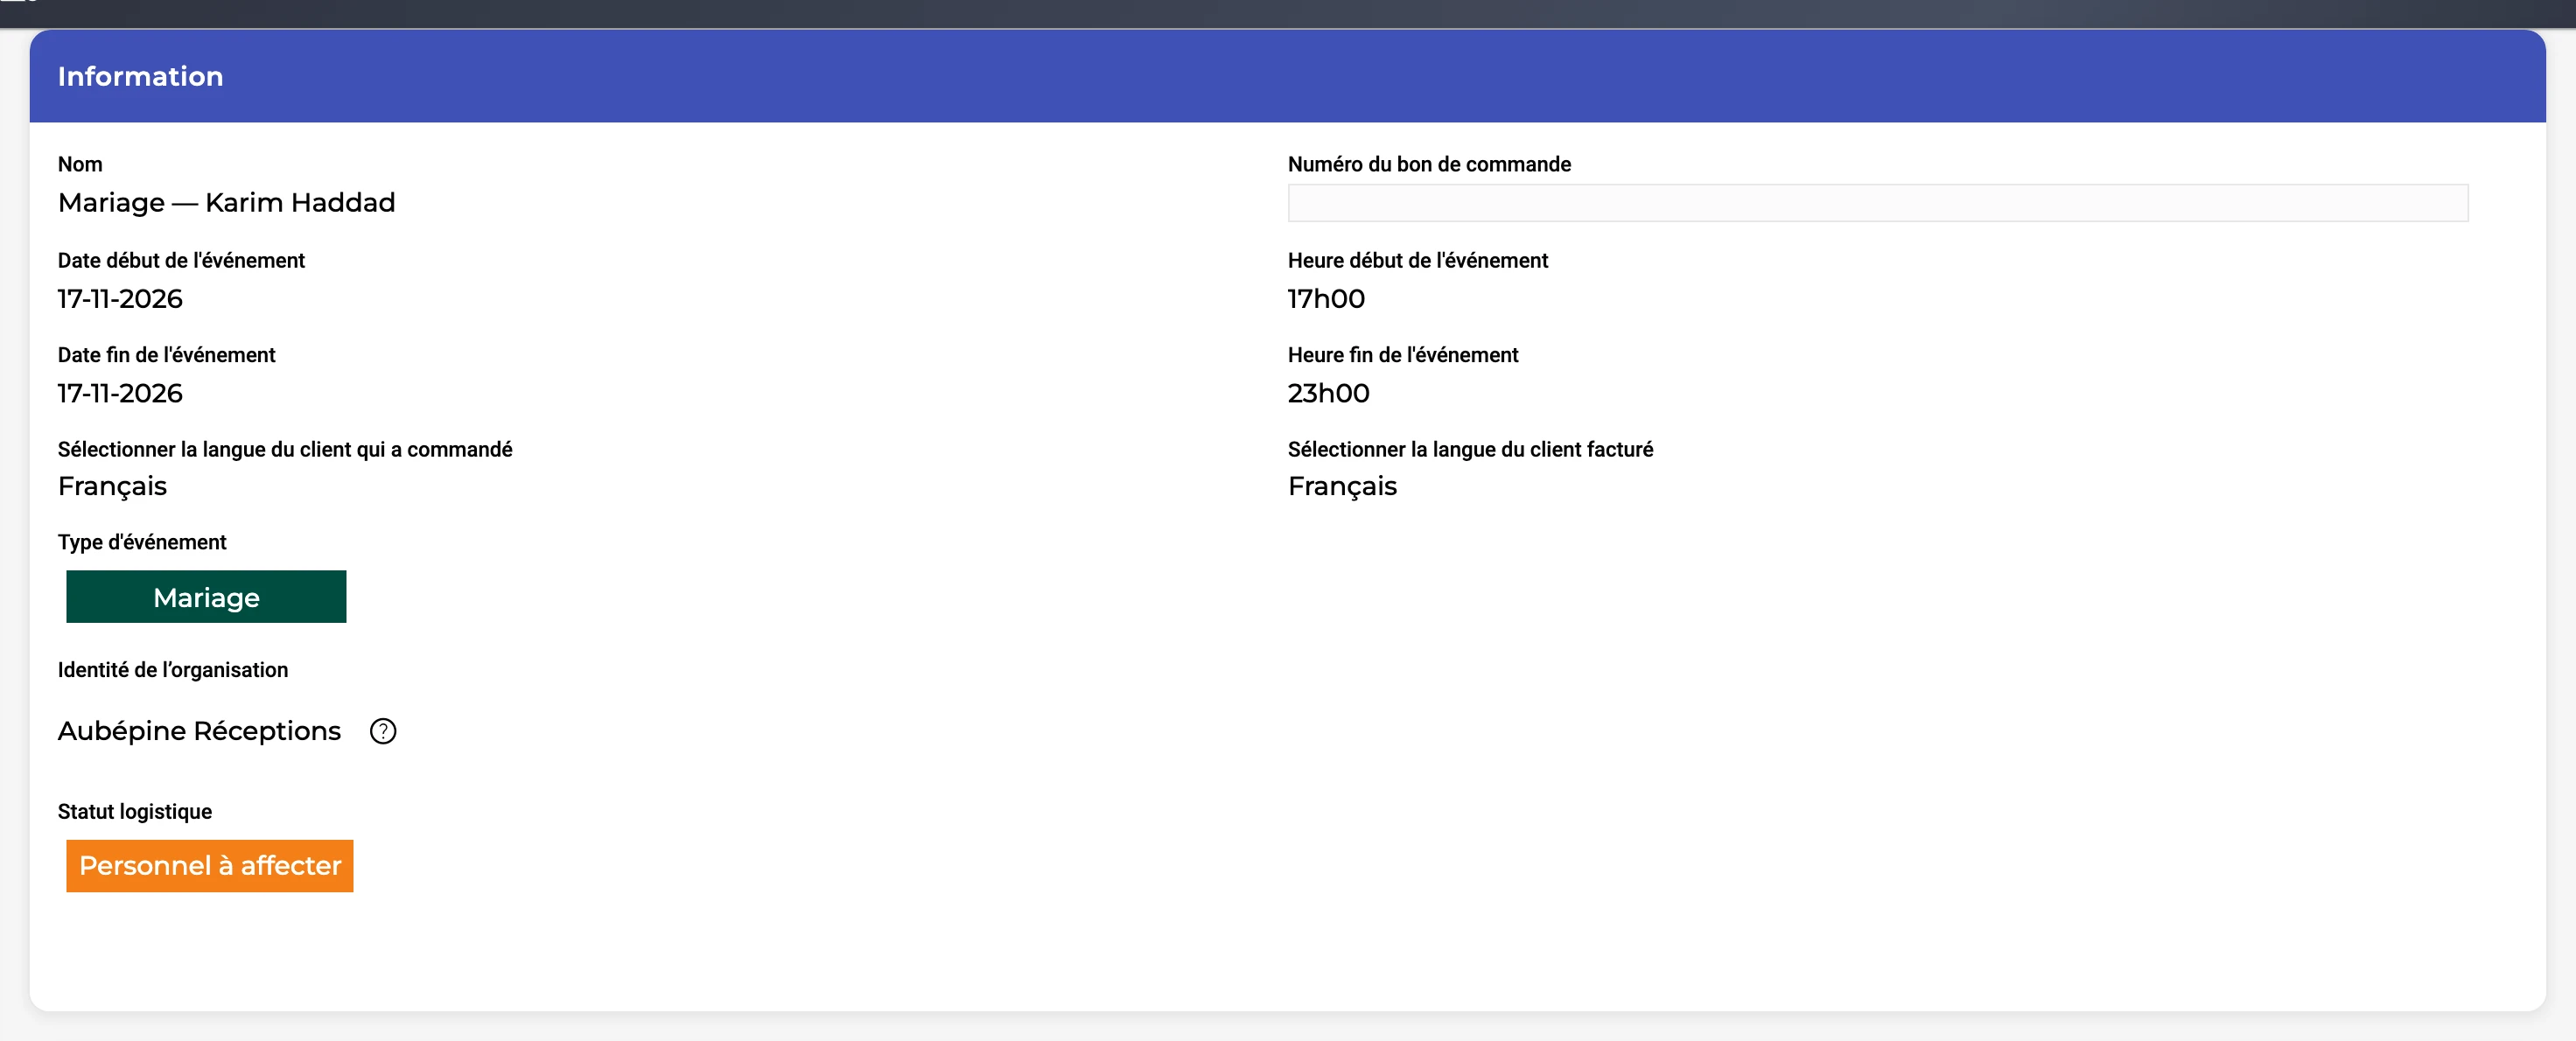
Task: Click the Information panel header
Action: (1287, 76)
